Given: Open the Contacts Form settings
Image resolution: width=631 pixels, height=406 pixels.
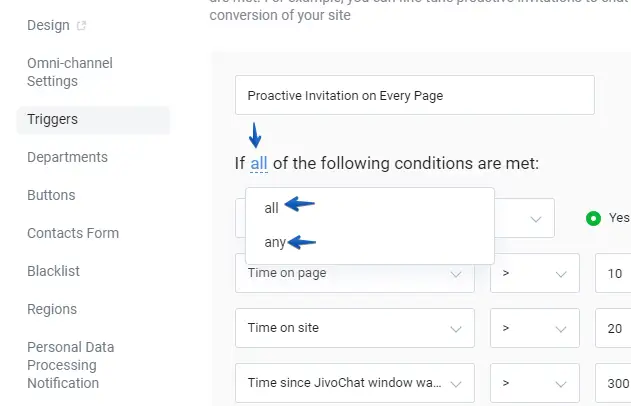Looking at the screenshot, I should [x=73, y=233].
